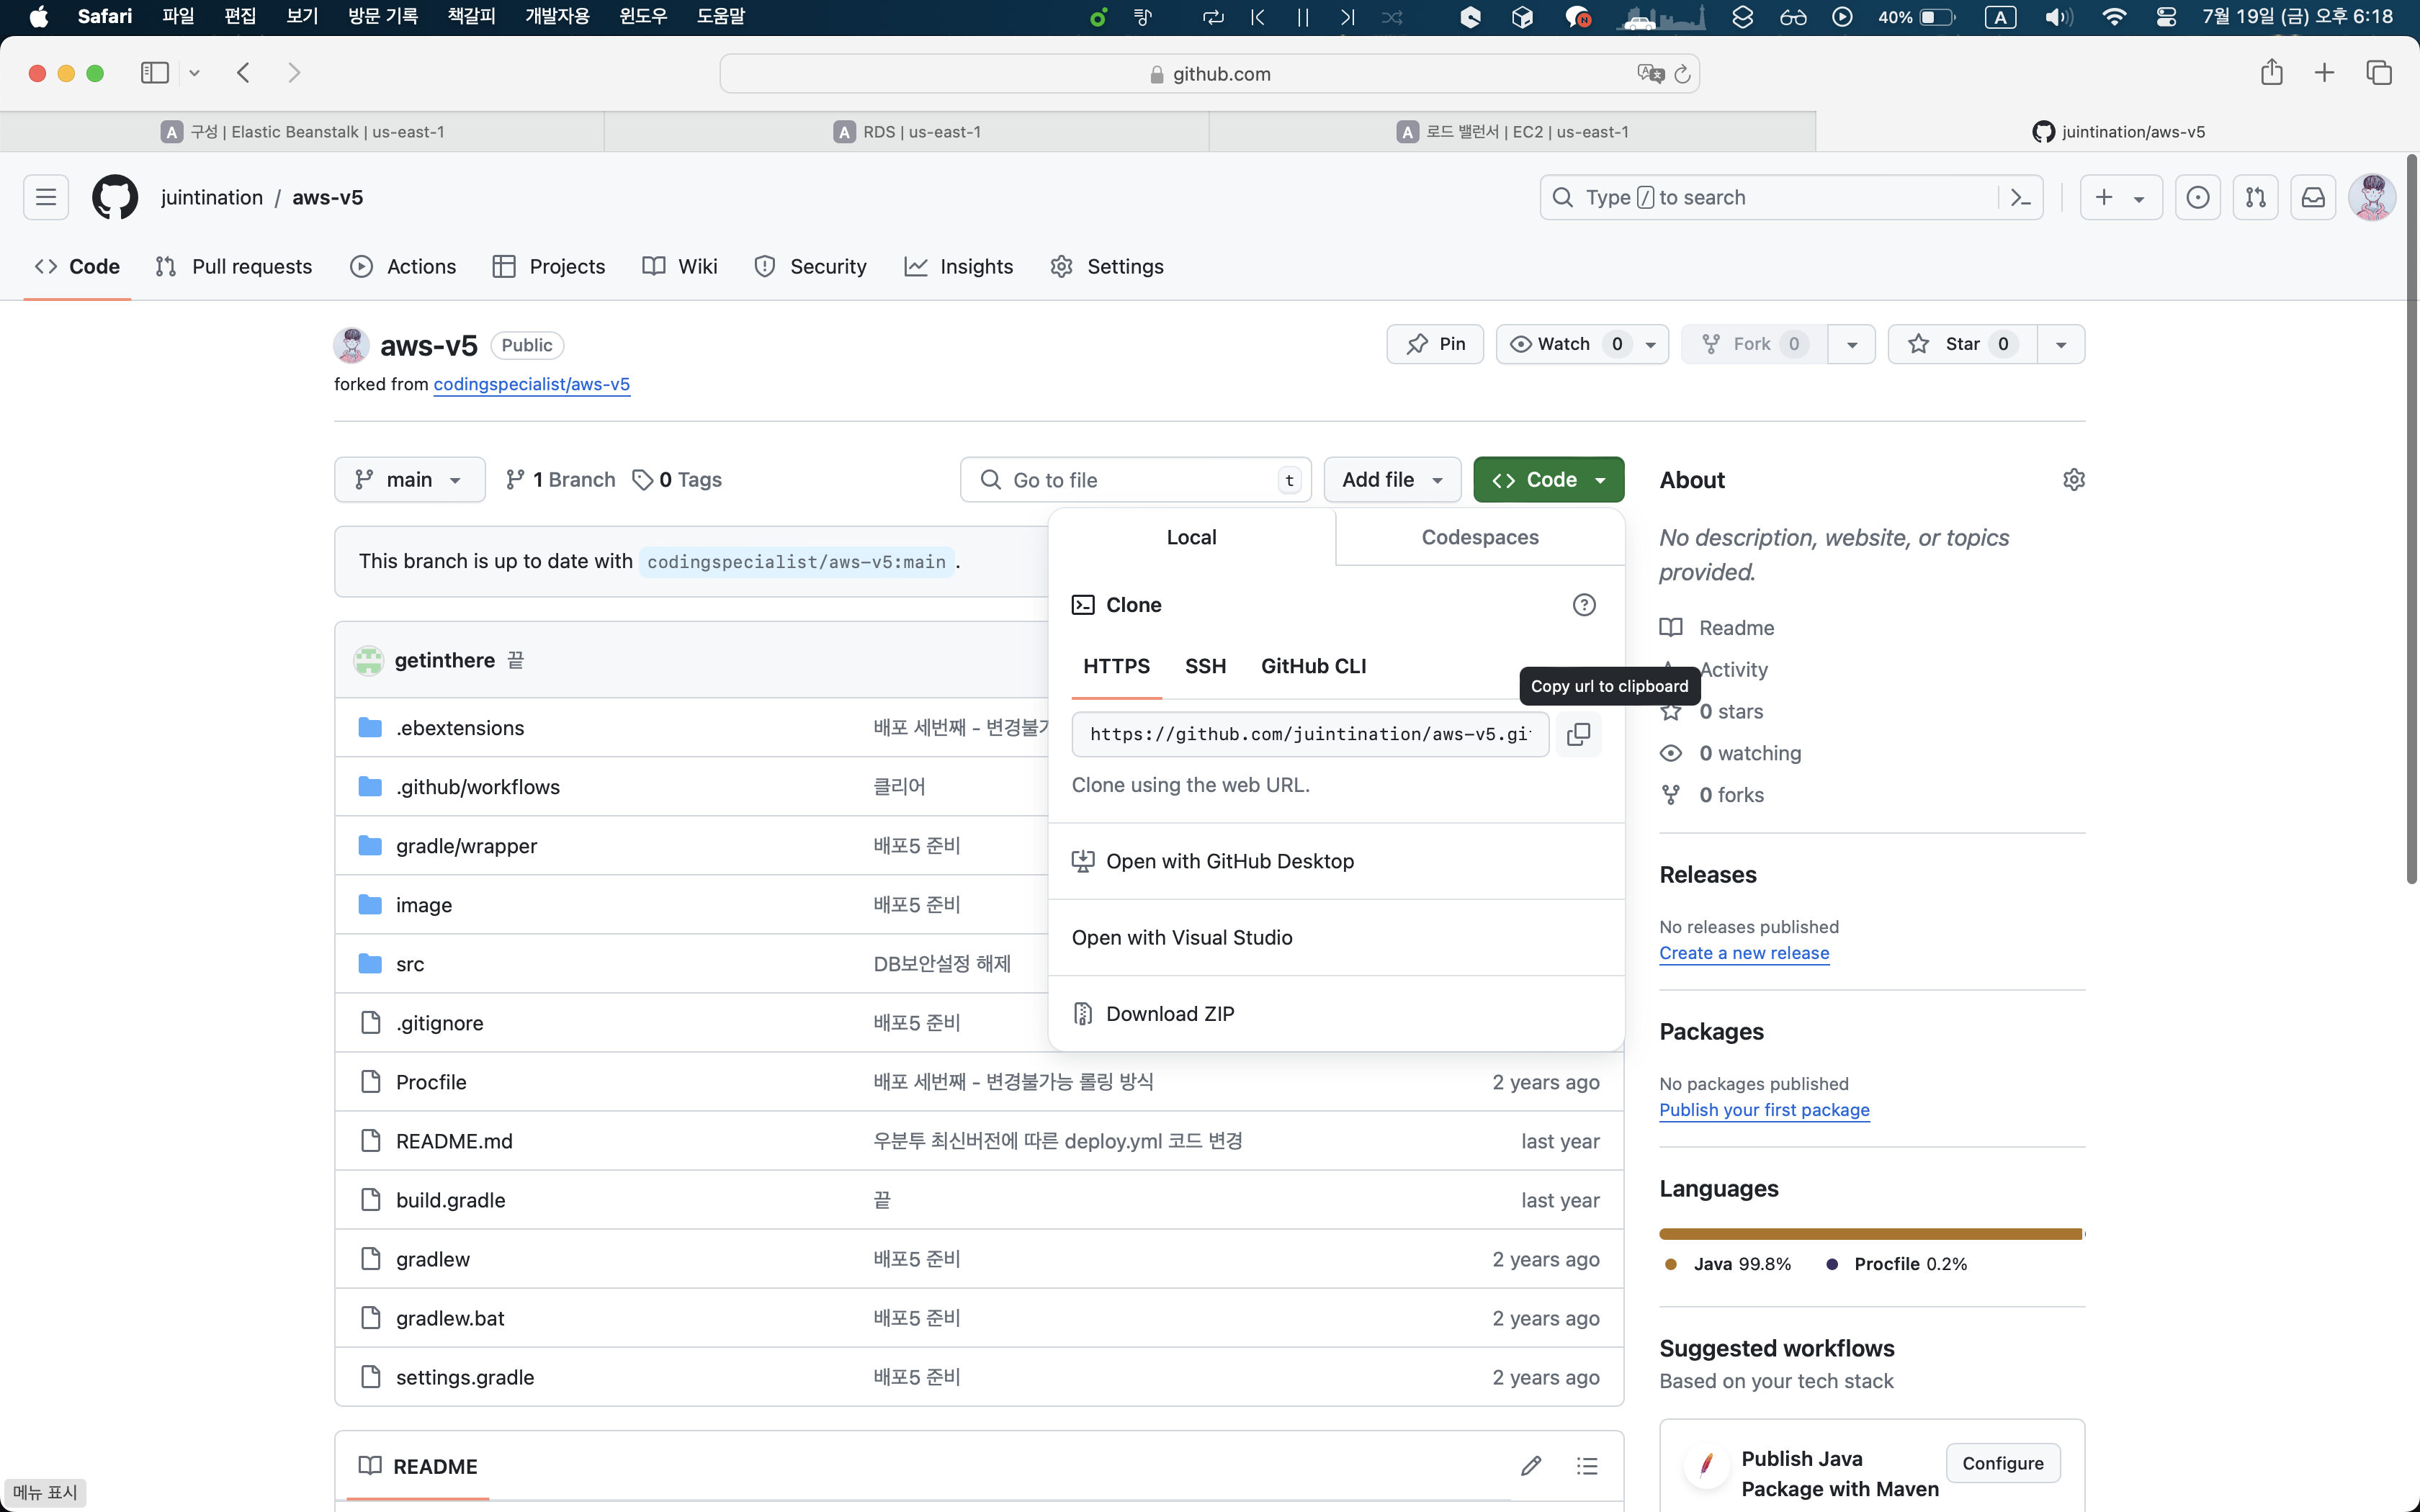The image size is (2420, 1512).
Task: Open the README outline list icon
Action: coord(1587,1466)
